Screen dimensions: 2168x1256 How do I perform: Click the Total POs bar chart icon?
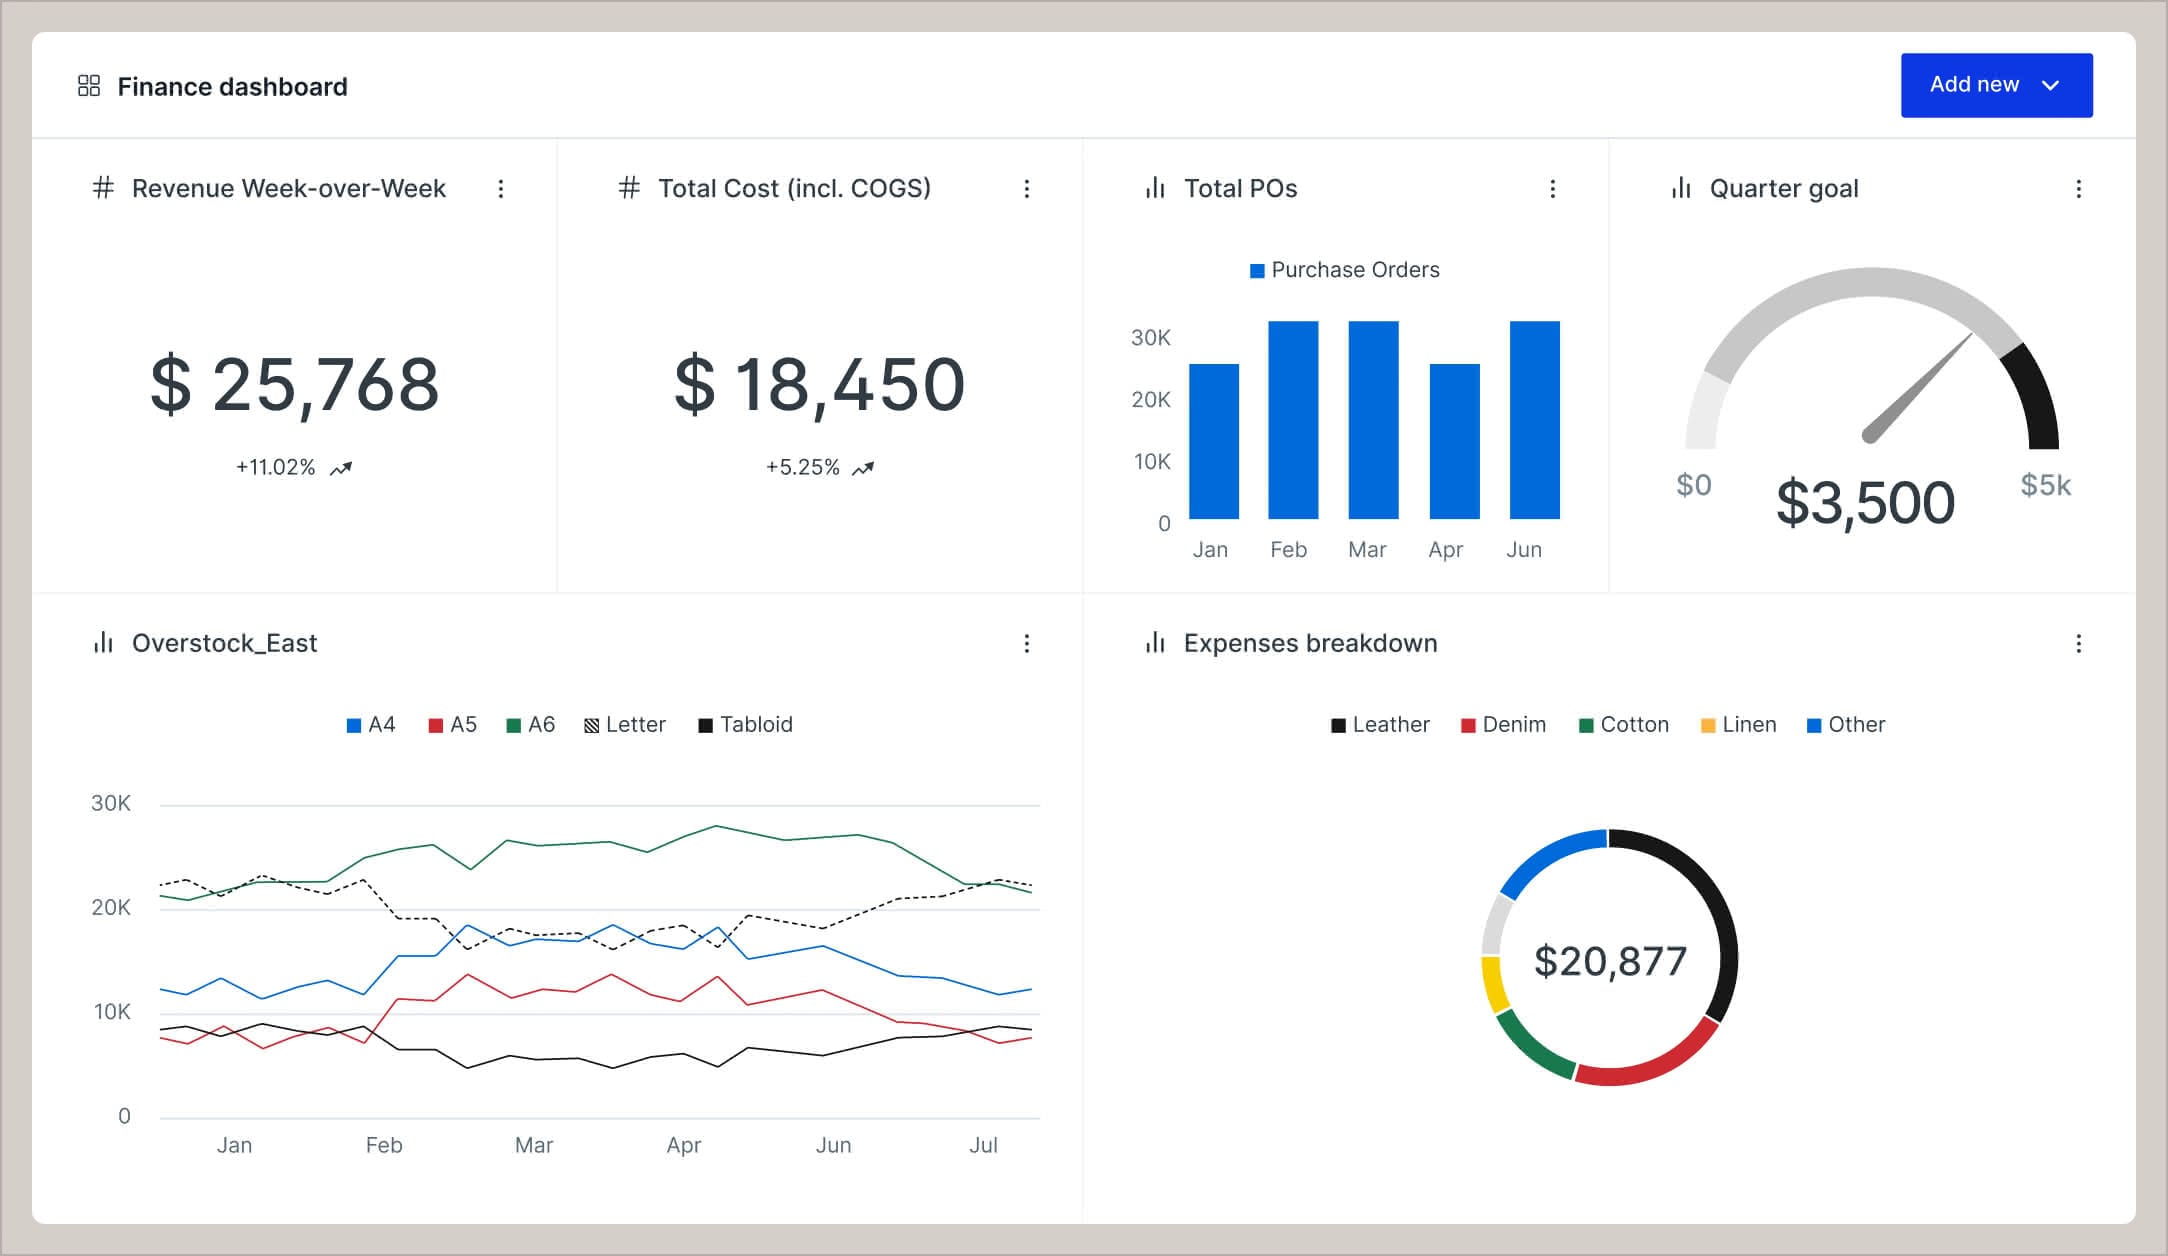click(1155, 188)
